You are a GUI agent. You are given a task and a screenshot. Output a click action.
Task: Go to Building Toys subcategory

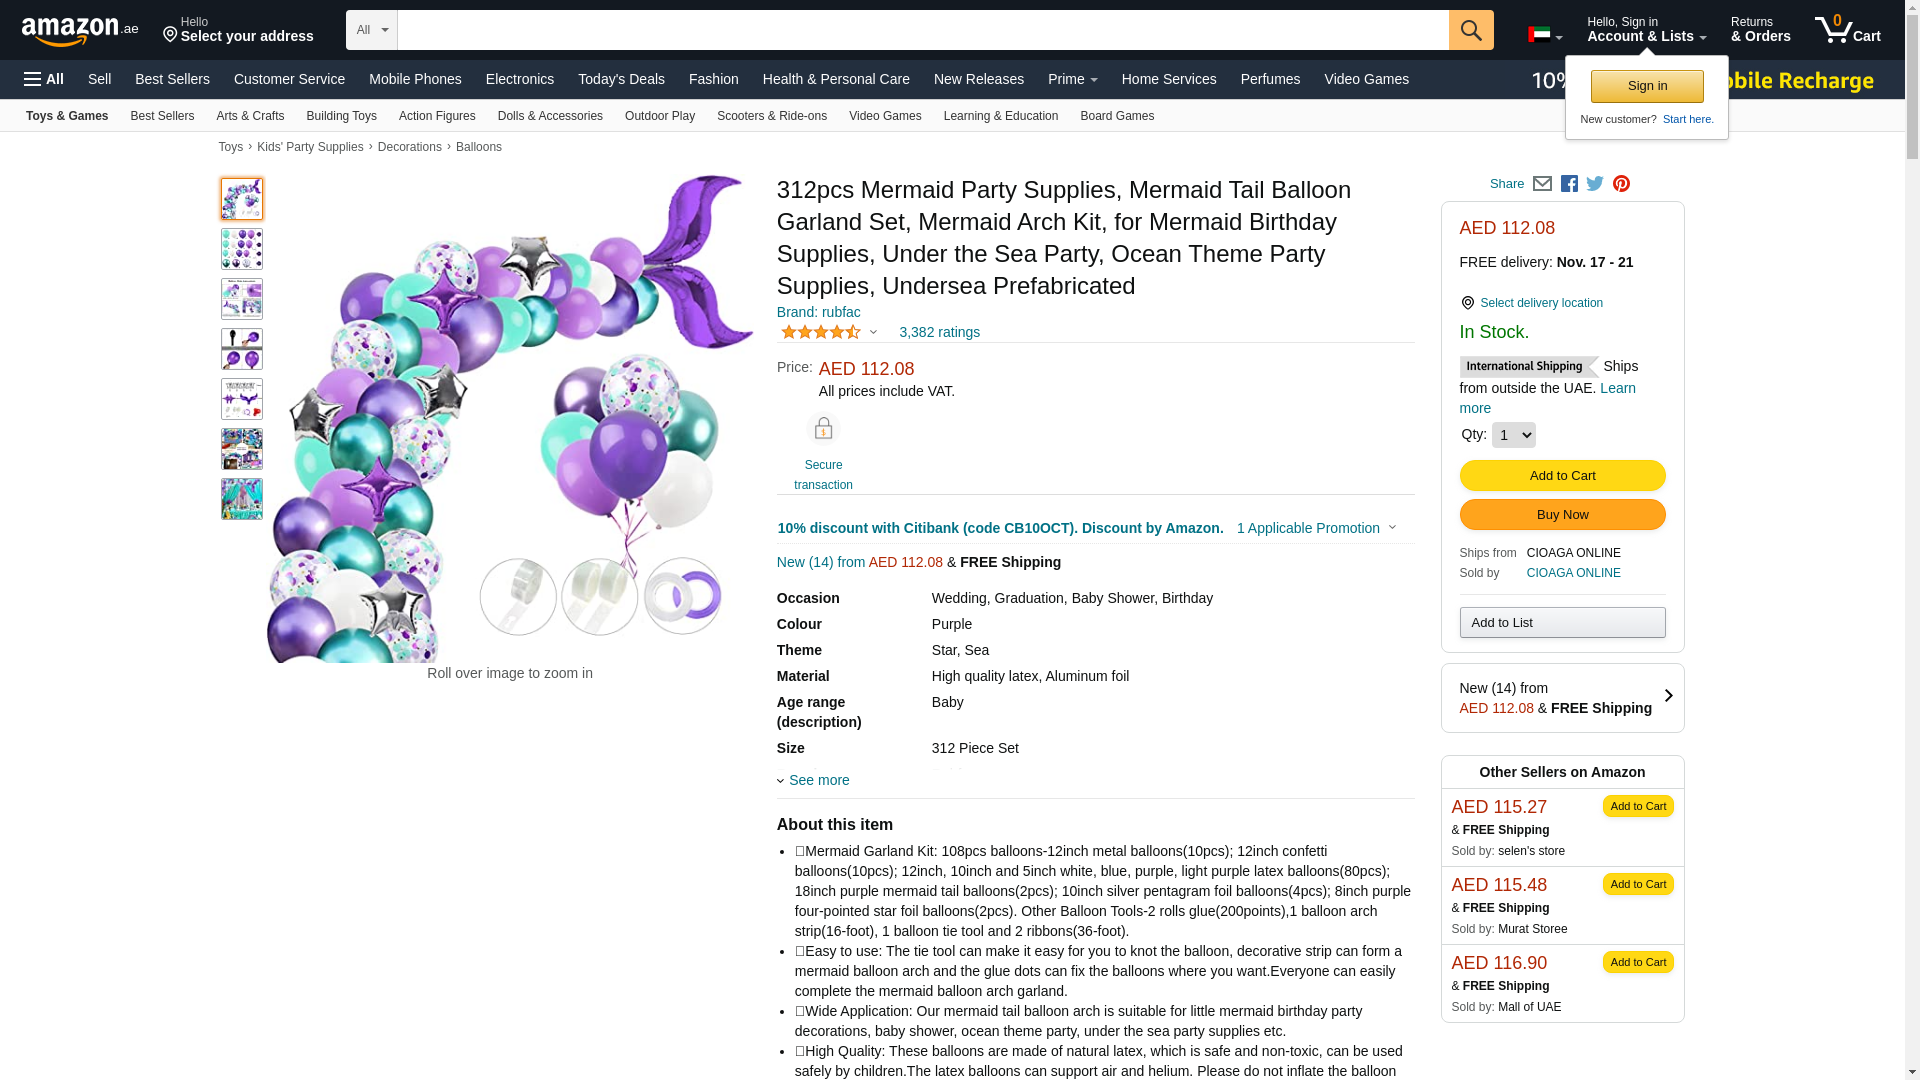pos(341,116)
